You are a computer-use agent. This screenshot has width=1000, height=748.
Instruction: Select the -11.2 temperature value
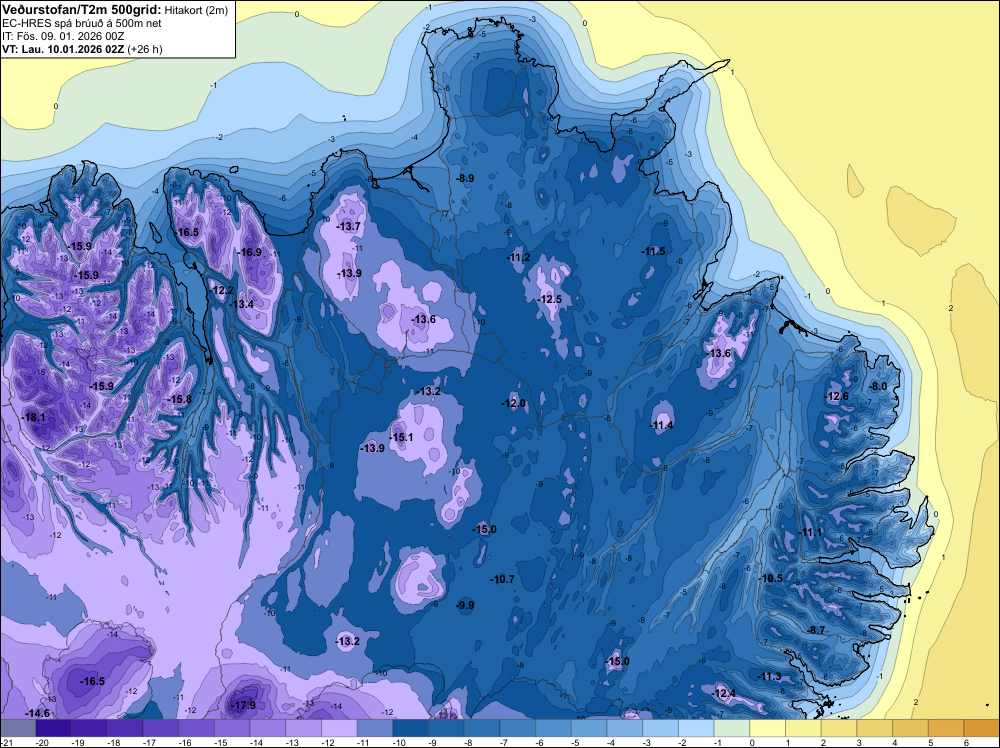(518, 257)
